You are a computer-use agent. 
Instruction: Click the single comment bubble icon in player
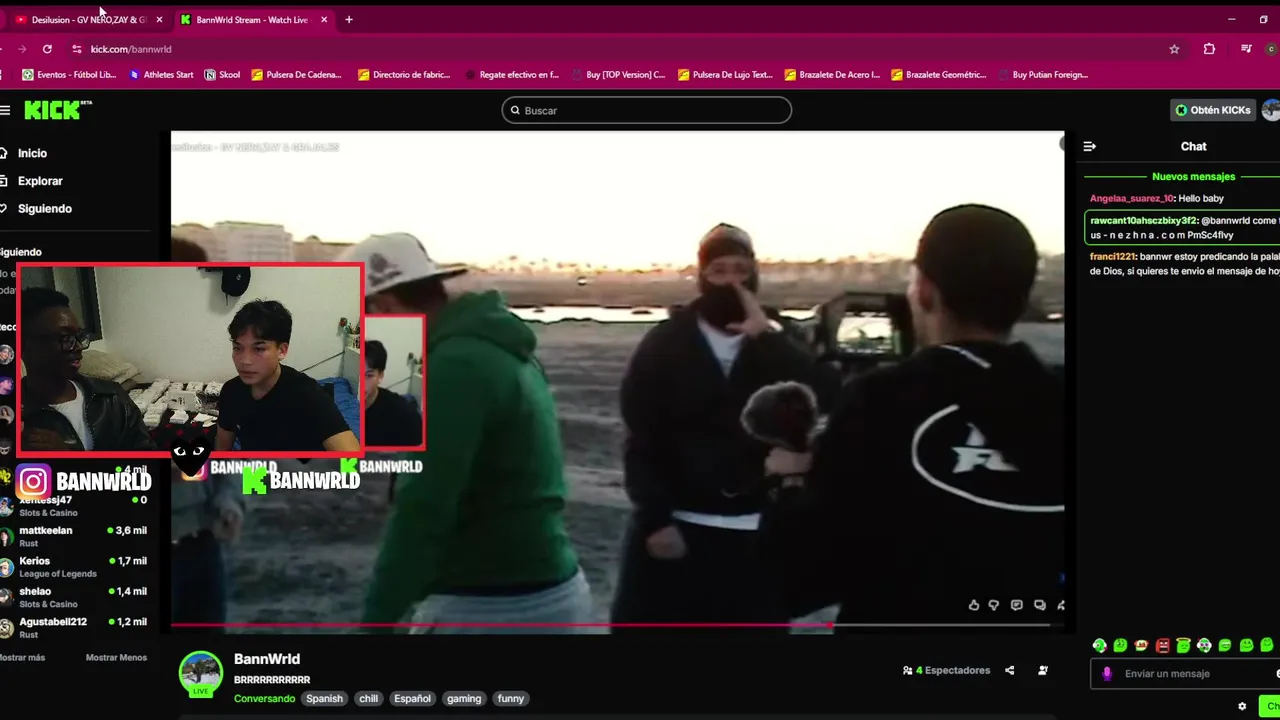(1017, 605)
